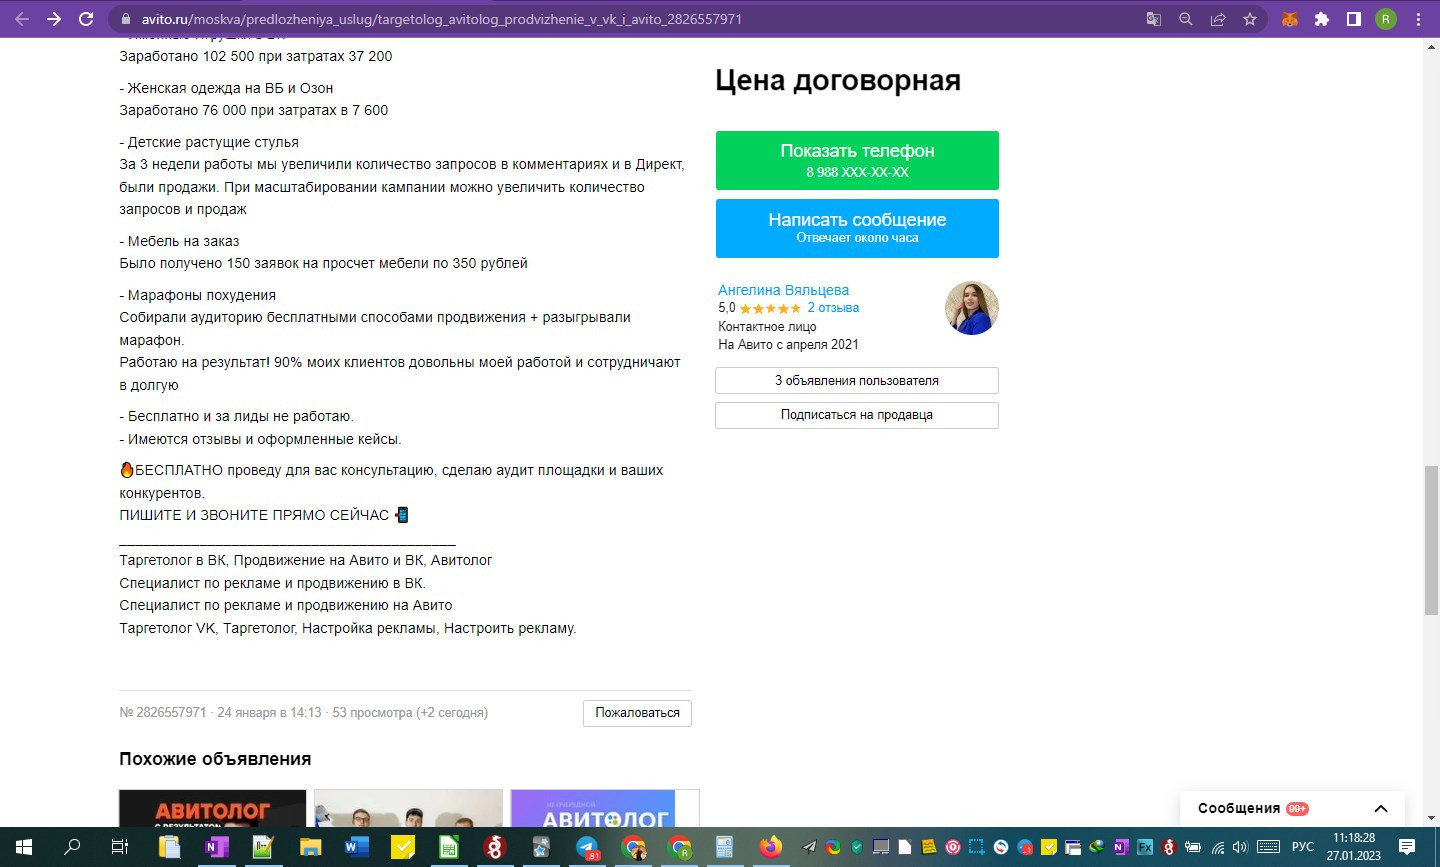View 3 объявления пользователя
This screenshot has width=1440, height=867.
[x=857, y=381]
